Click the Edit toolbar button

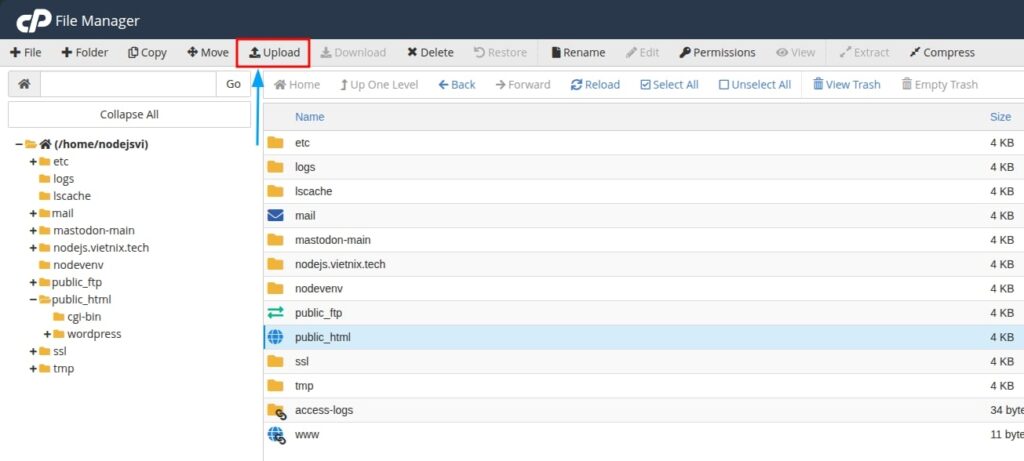point(643,53)
